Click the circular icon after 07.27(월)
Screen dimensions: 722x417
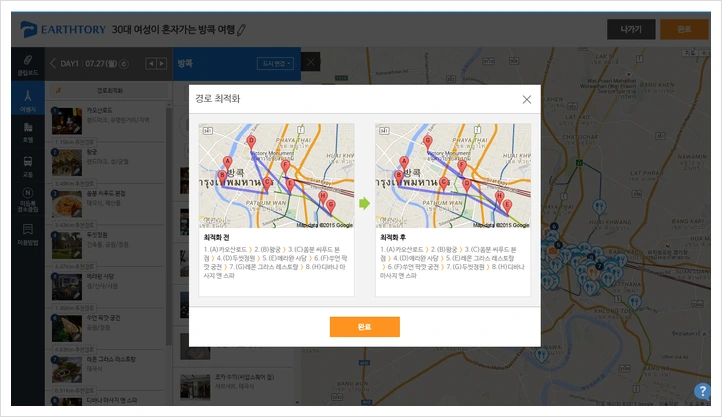(124, 64)
